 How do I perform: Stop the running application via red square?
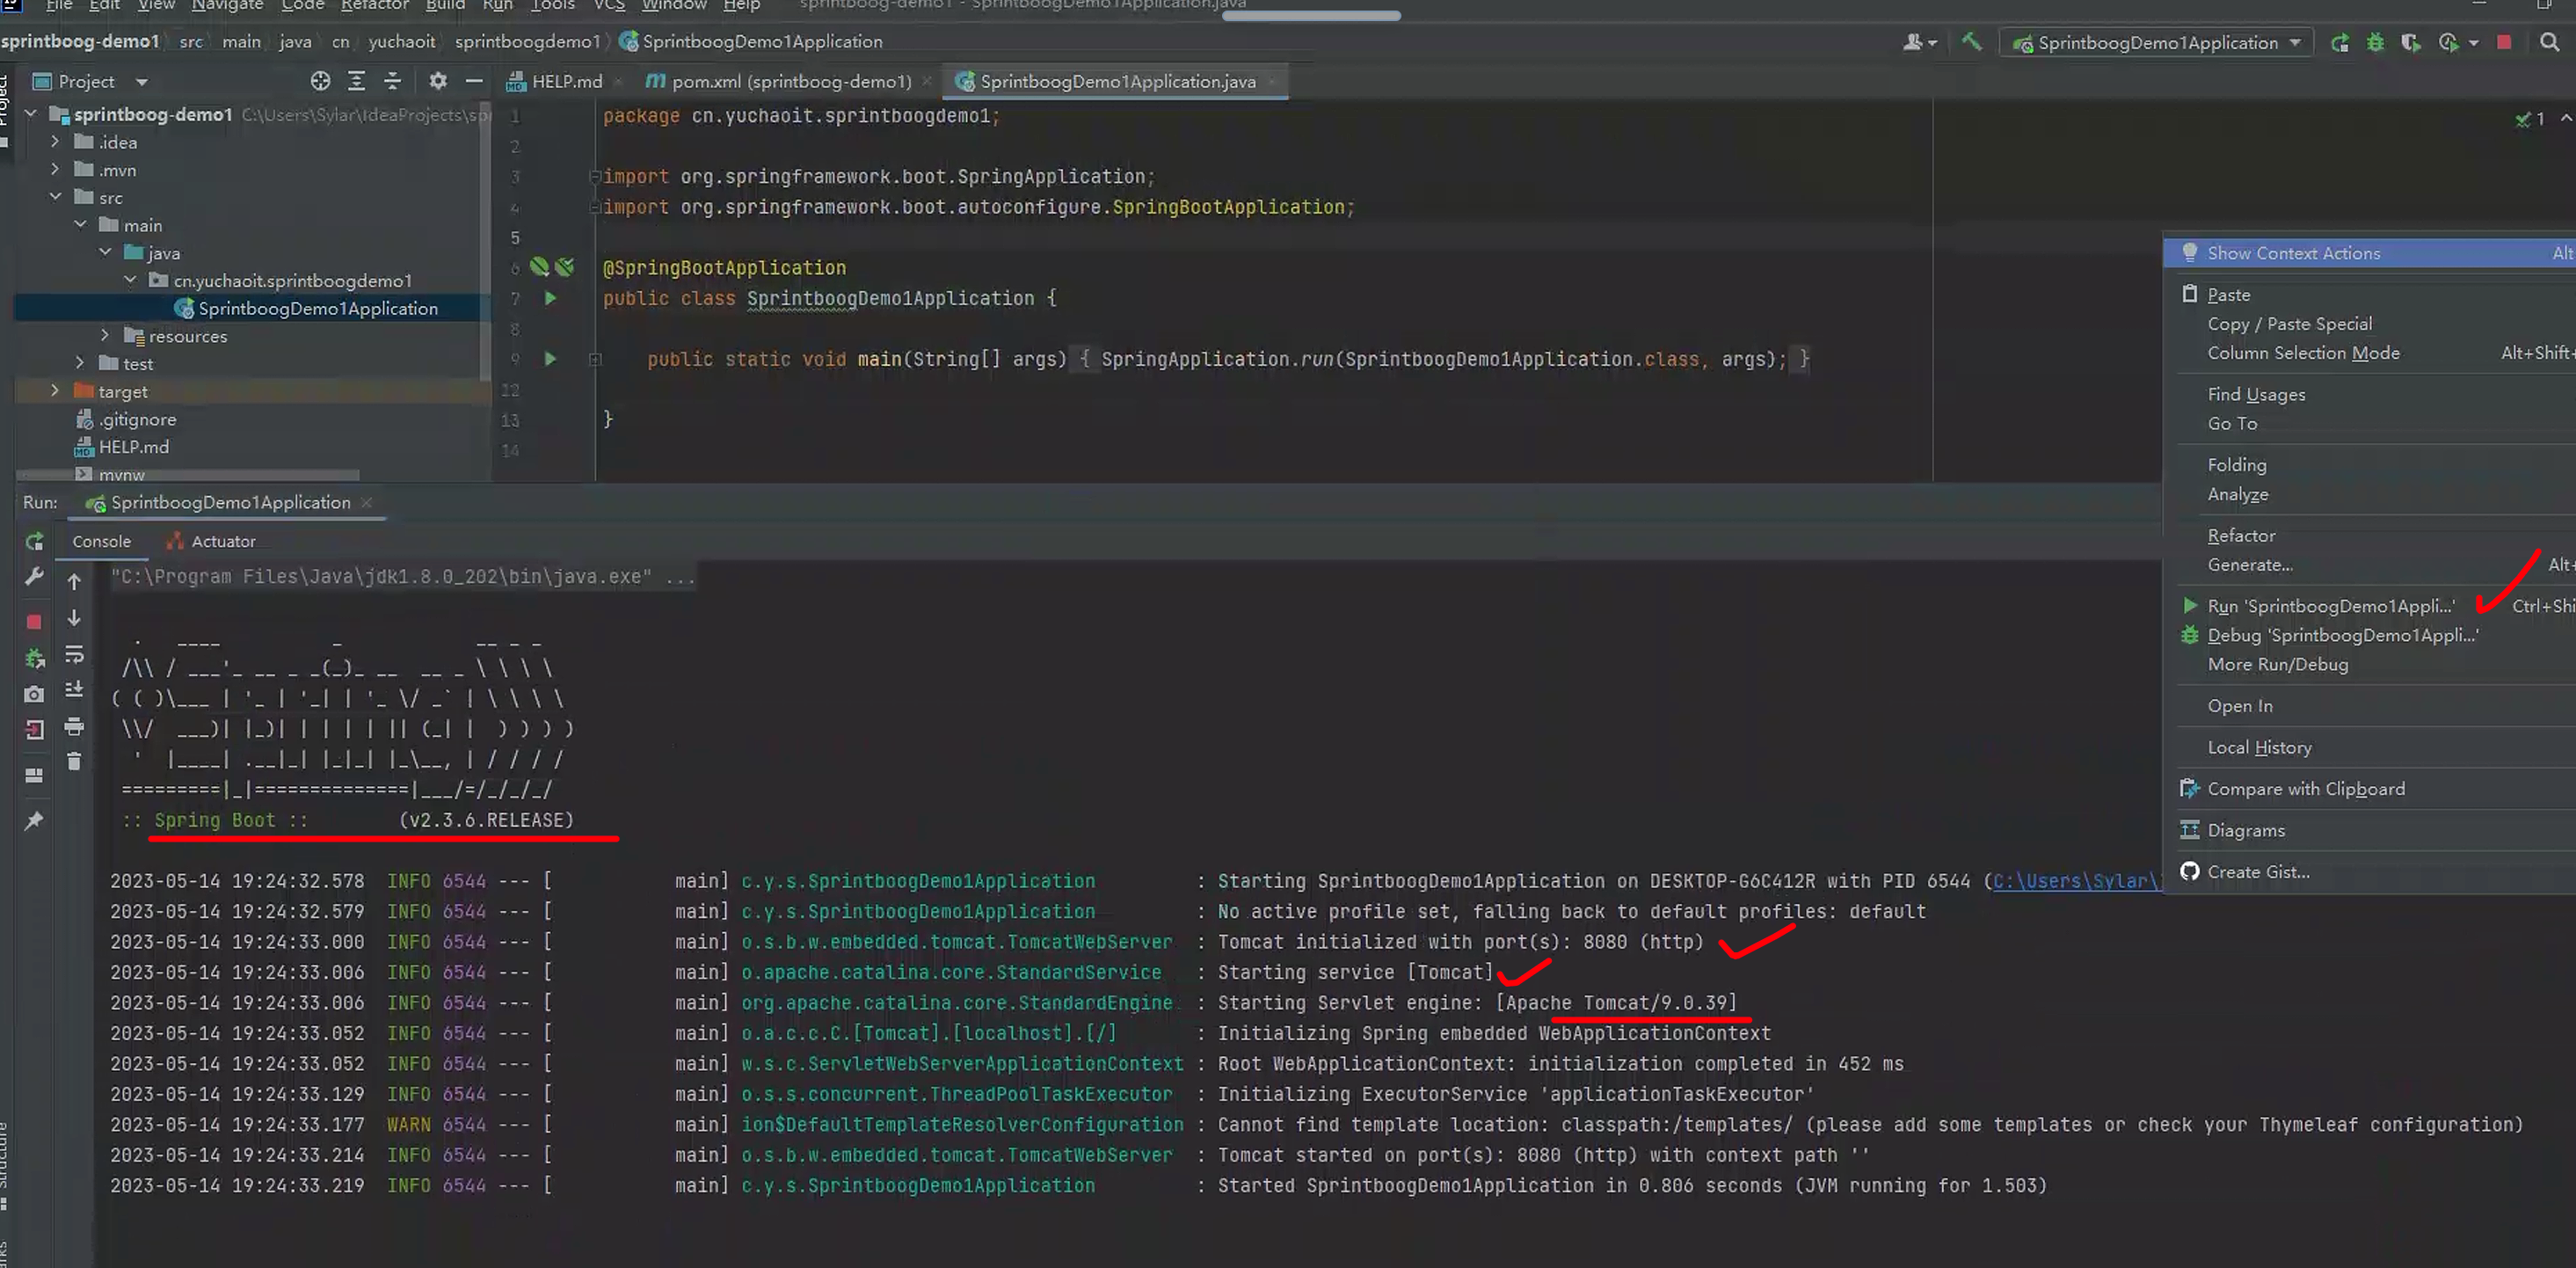pyautogui.click(x=34, y=621)
